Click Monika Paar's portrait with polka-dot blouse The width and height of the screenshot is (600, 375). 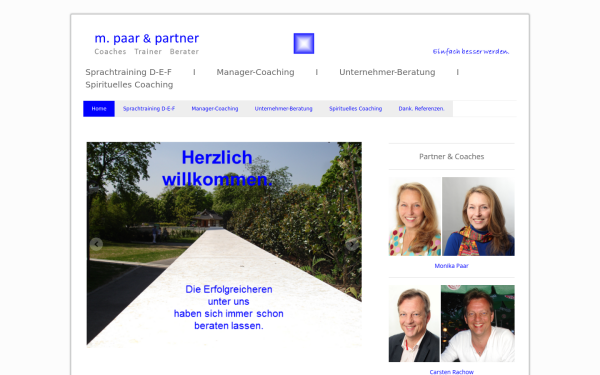click(x=415, y=216)
